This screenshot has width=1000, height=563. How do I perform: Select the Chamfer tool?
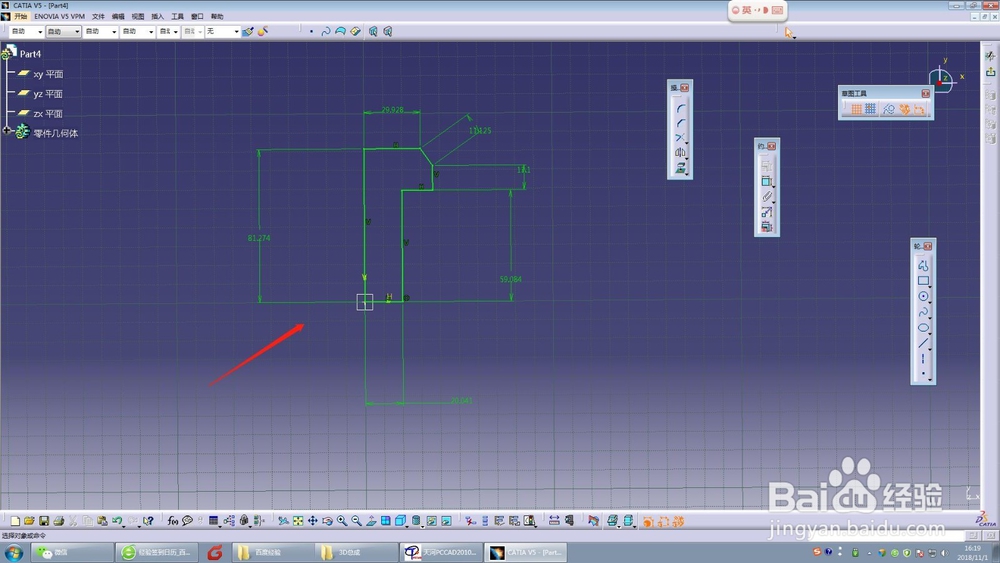680,123
